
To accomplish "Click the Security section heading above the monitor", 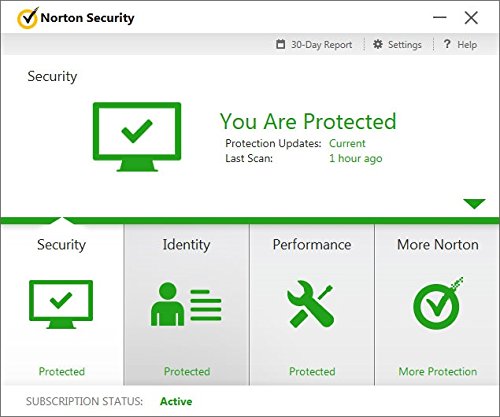I will point(52,77).
